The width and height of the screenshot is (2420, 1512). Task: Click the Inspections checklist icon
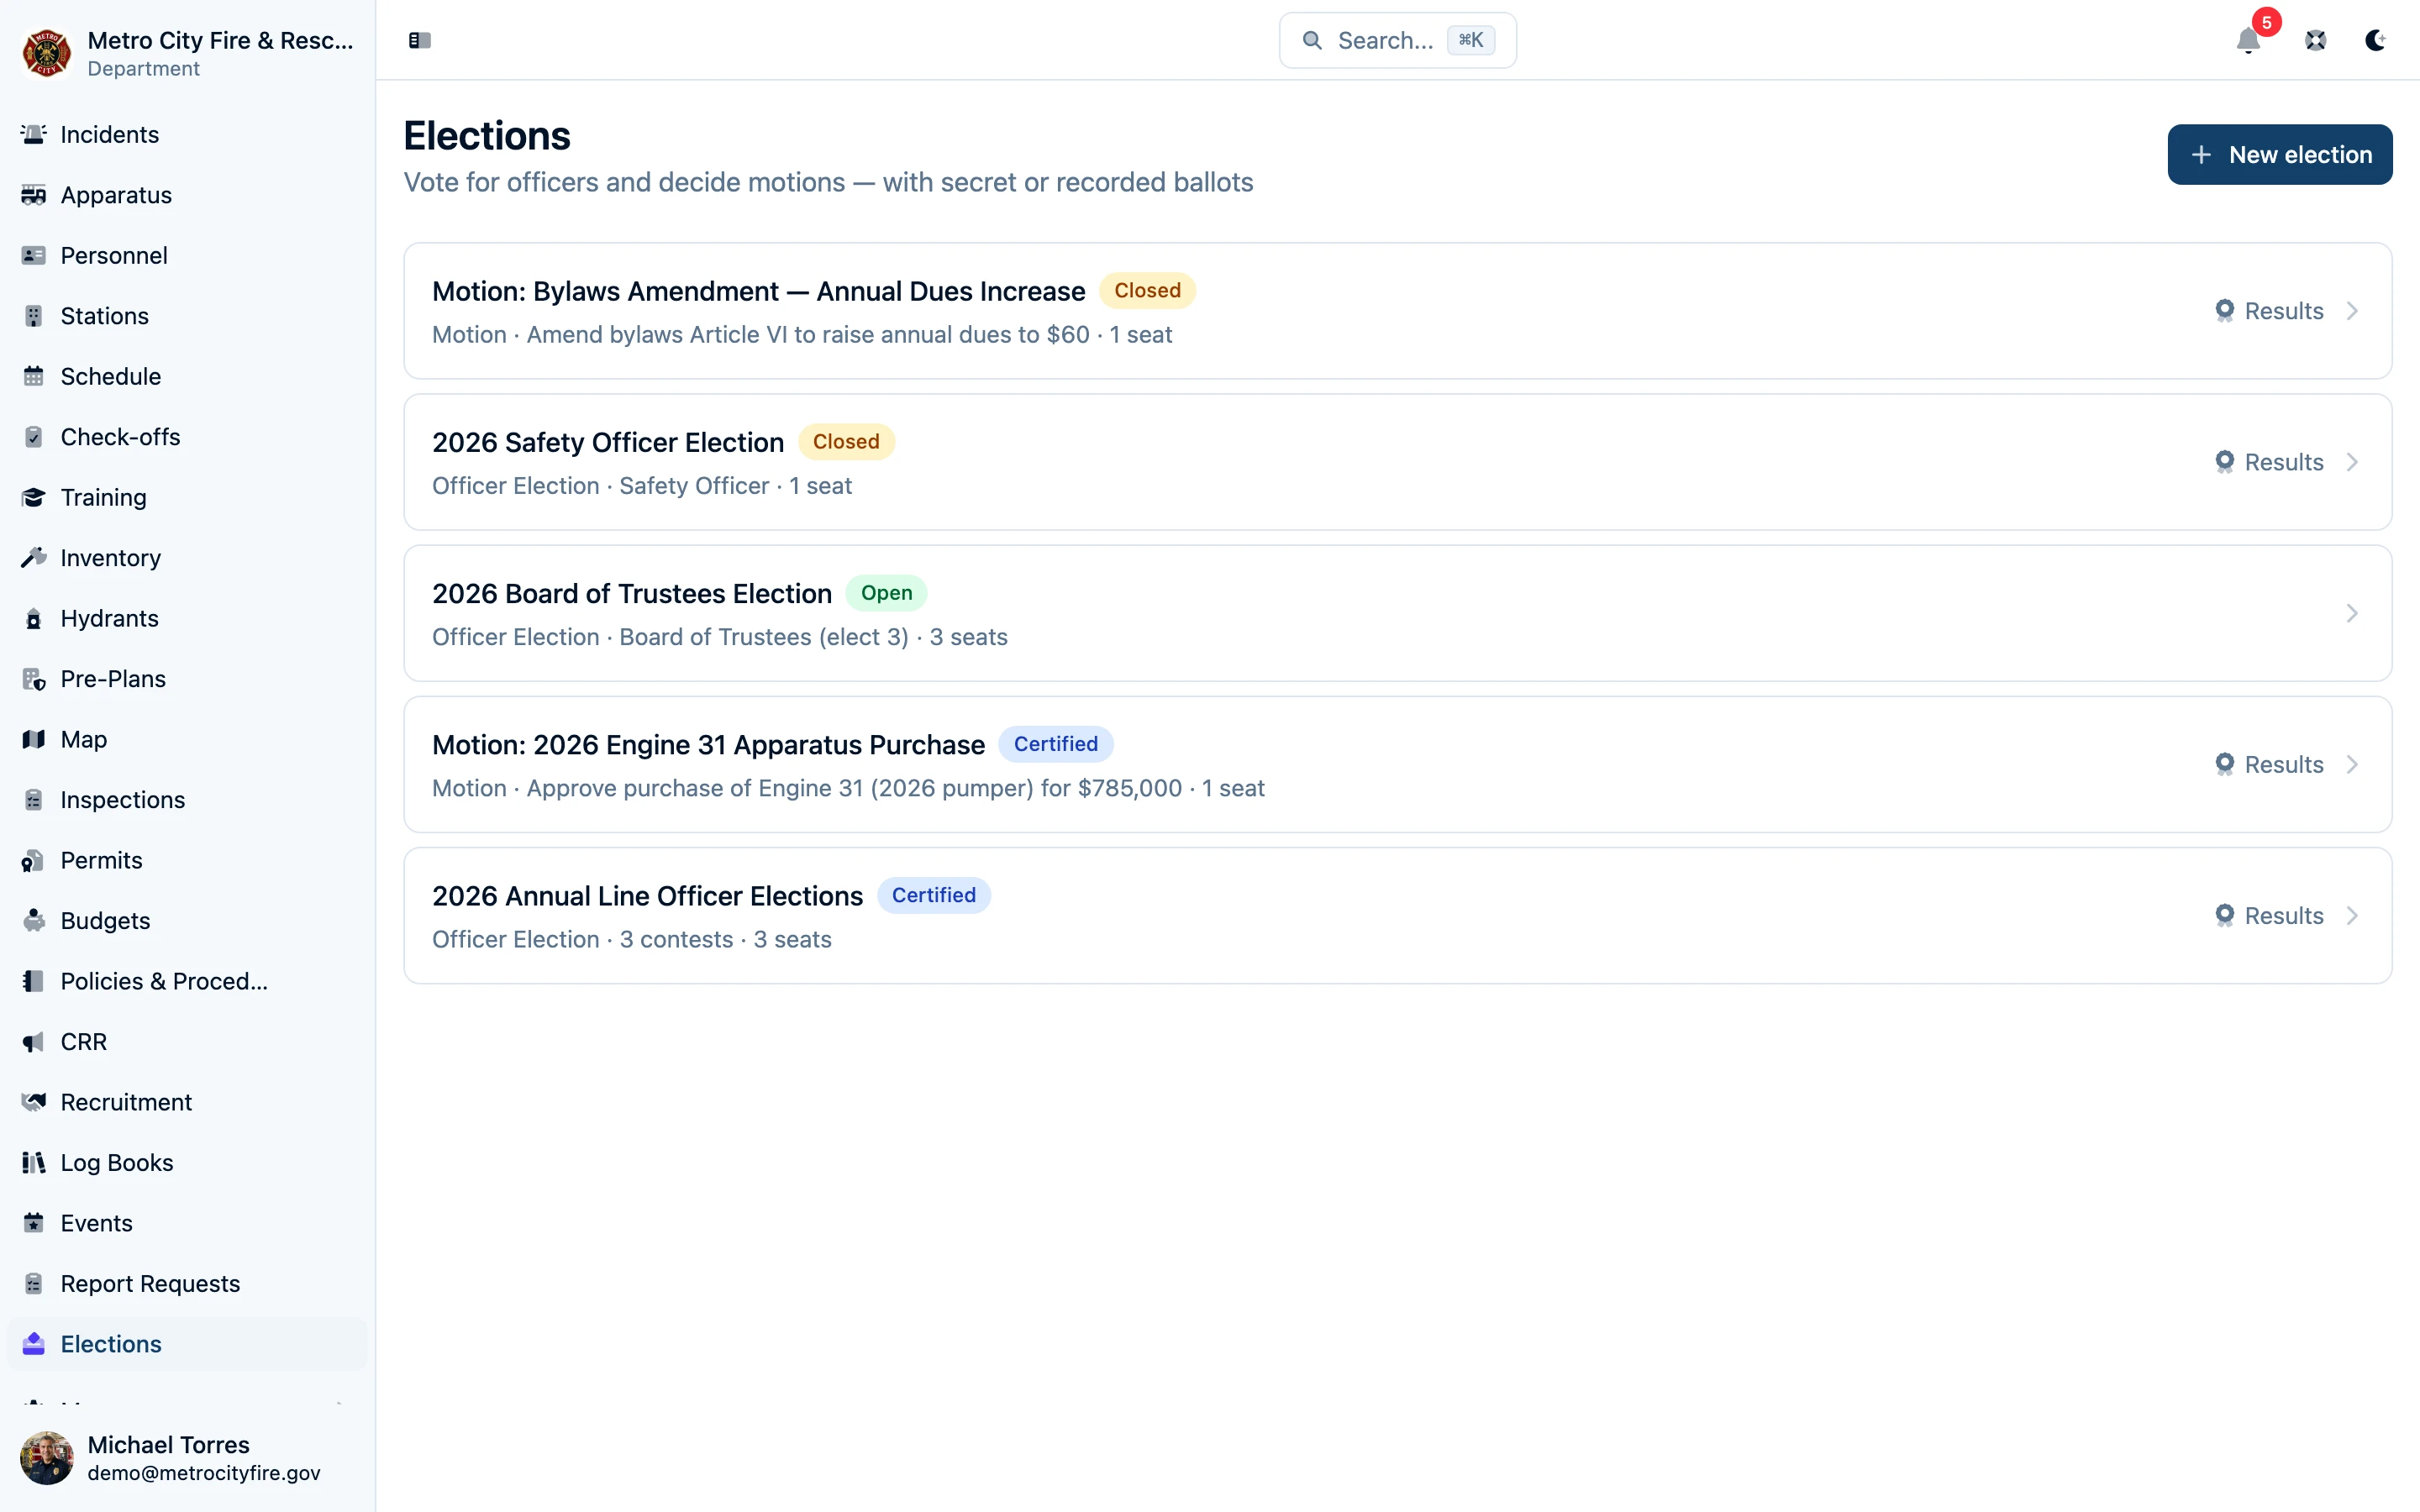click(x=34, y=800)
